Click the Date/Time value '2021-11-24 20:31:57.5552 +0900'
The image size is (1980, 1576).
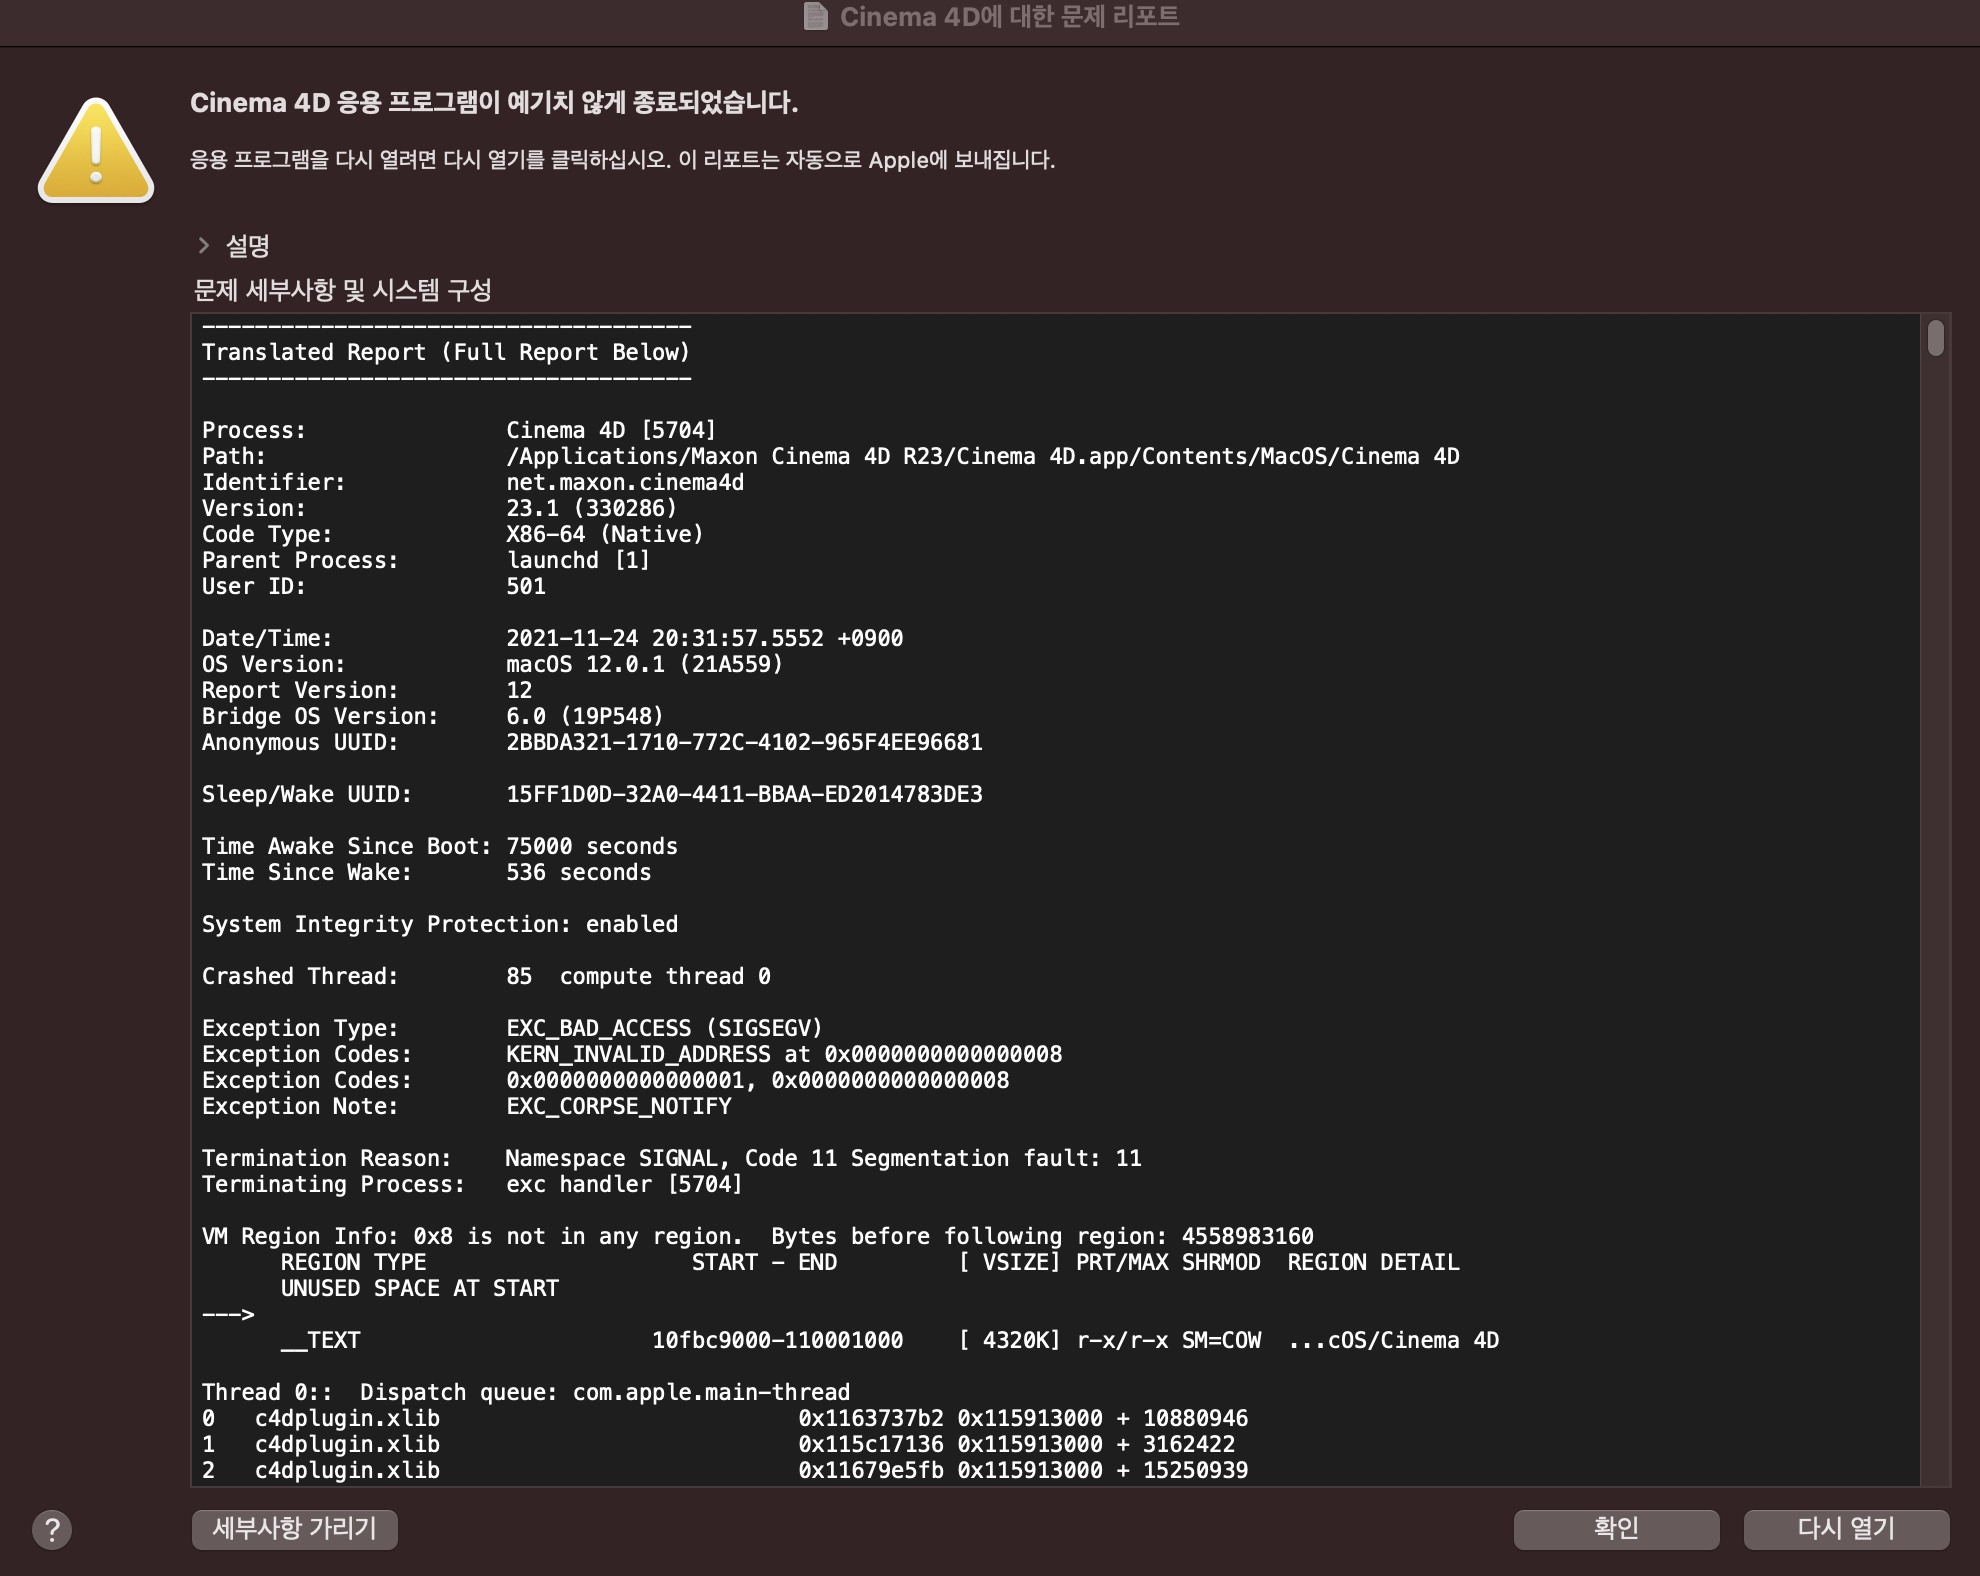pos(704,638)
